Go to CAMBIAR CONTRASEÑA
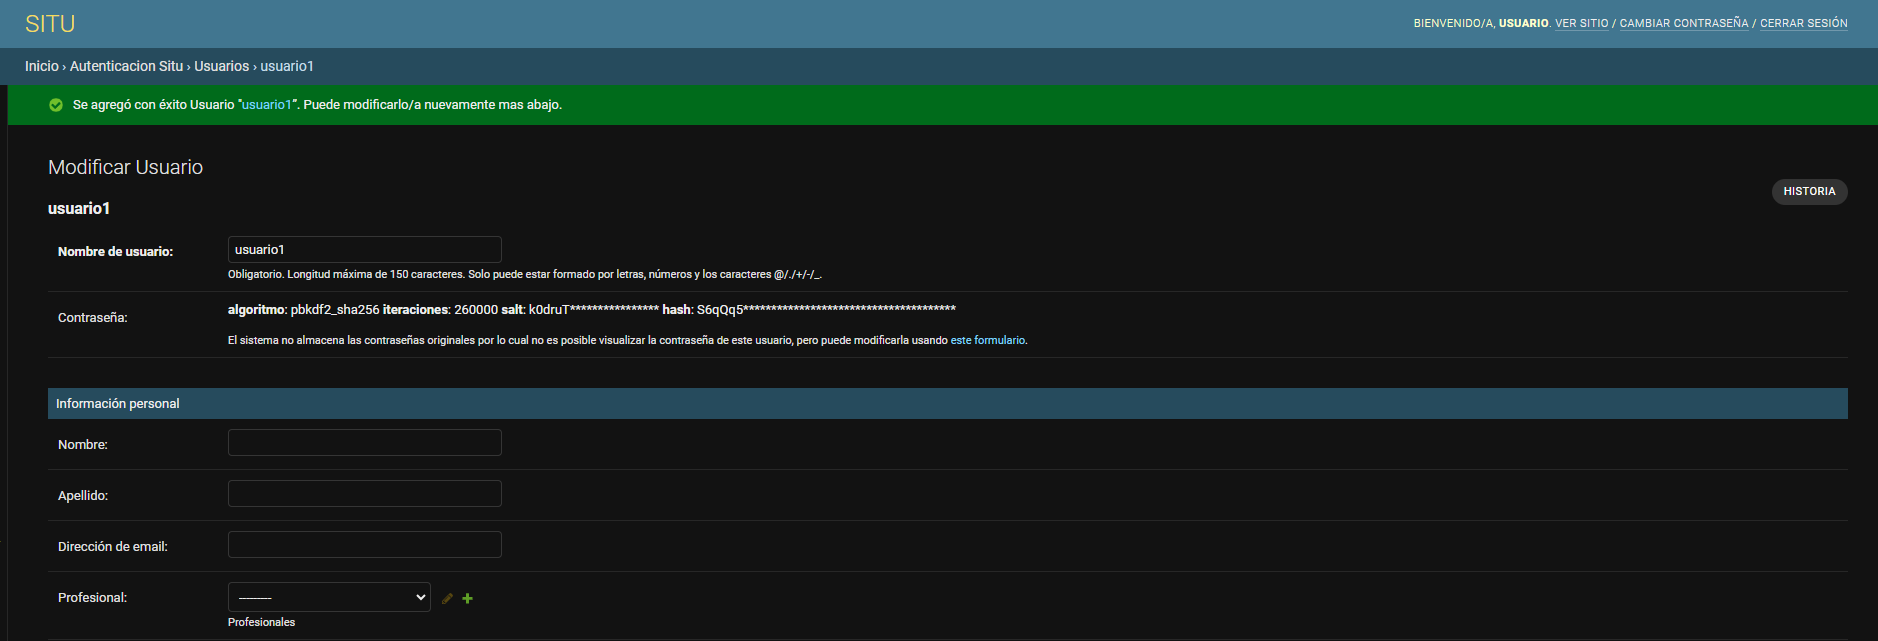 coord(1683,23)
